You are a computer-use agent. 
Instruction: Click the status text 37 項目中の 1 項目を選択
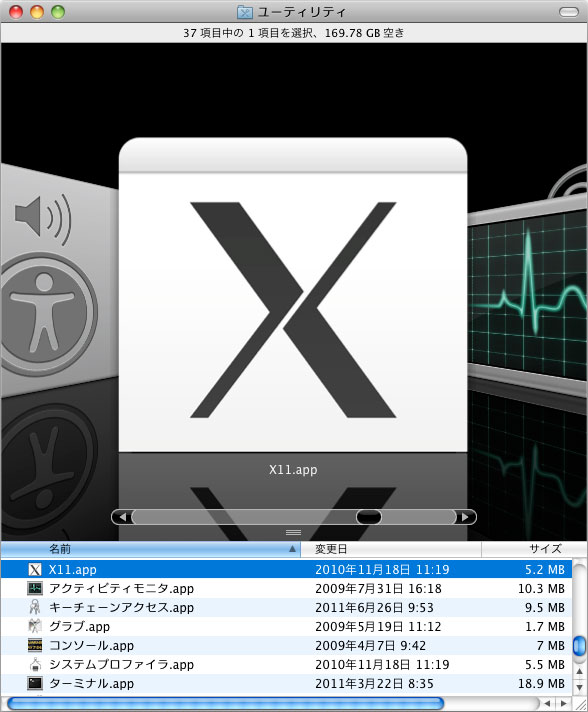(x=248, y=33)
